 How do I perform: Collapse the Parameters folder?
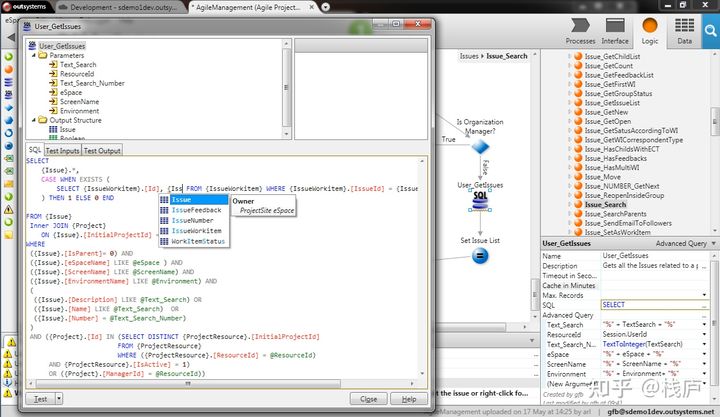point(33,55)
